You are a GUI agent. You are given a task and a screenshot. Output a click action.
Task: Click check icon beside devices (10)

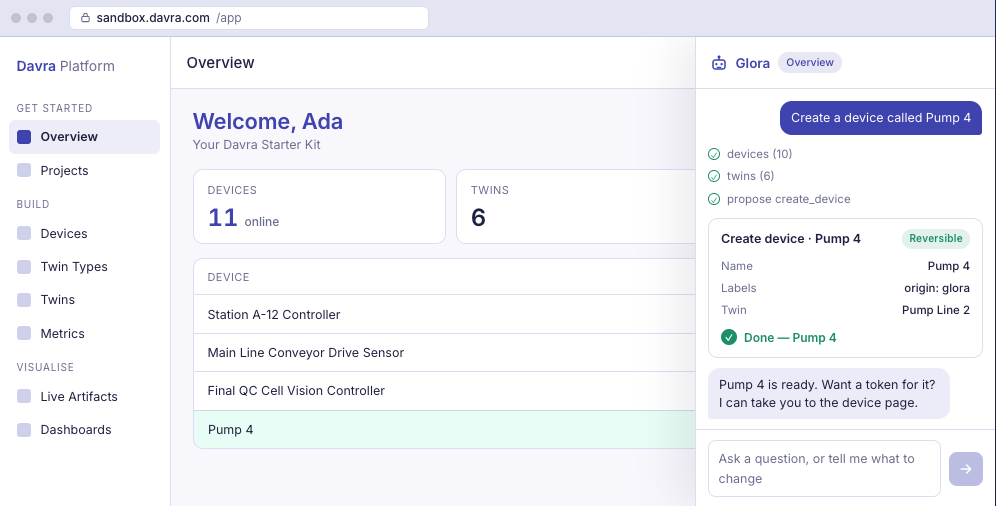tap(714, 154)
